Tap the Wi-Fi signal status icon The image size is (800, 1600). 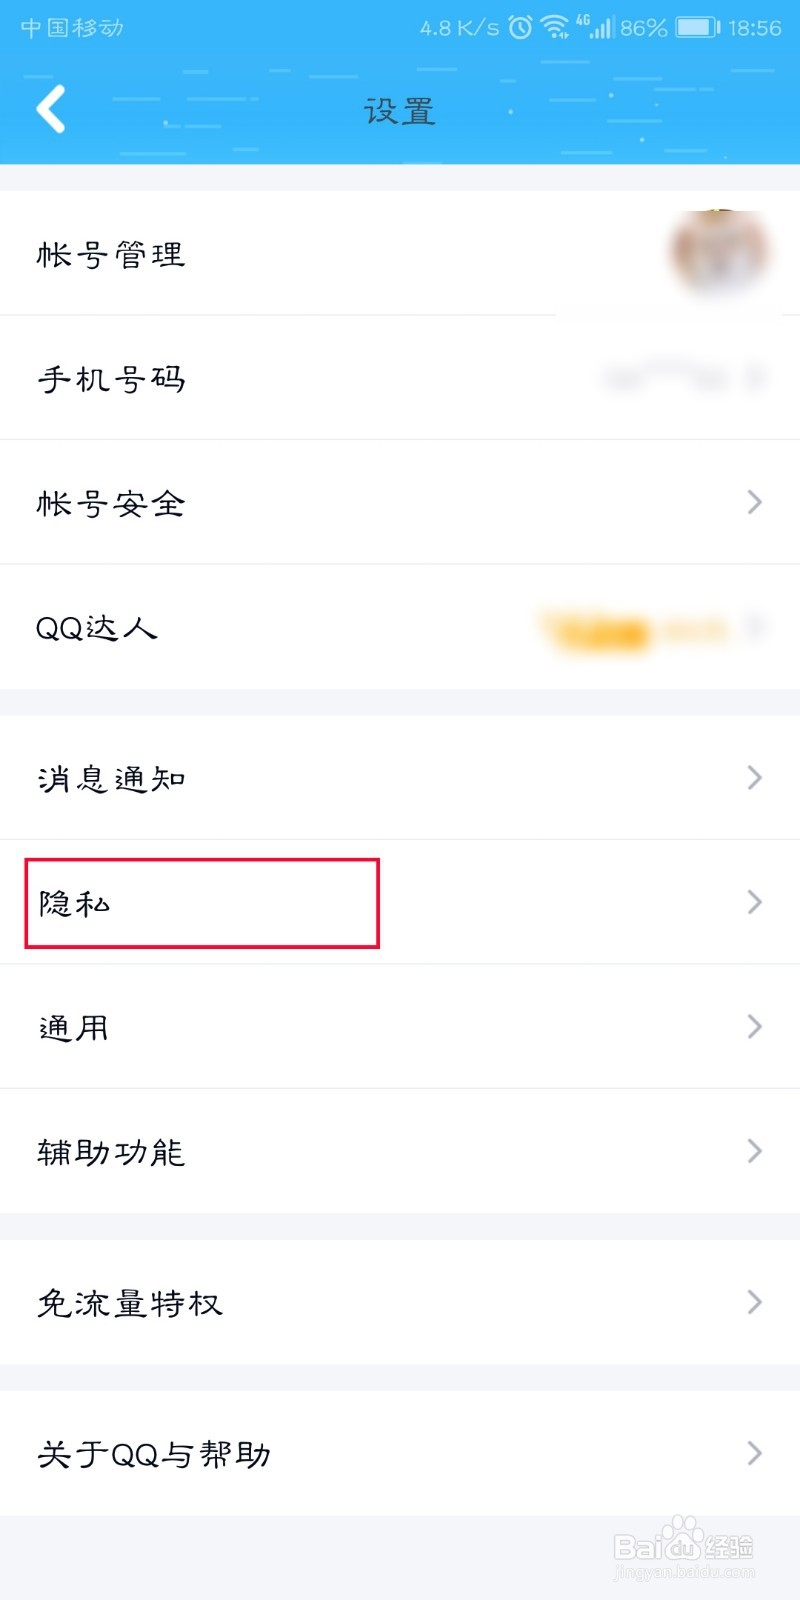click(555, 27)
